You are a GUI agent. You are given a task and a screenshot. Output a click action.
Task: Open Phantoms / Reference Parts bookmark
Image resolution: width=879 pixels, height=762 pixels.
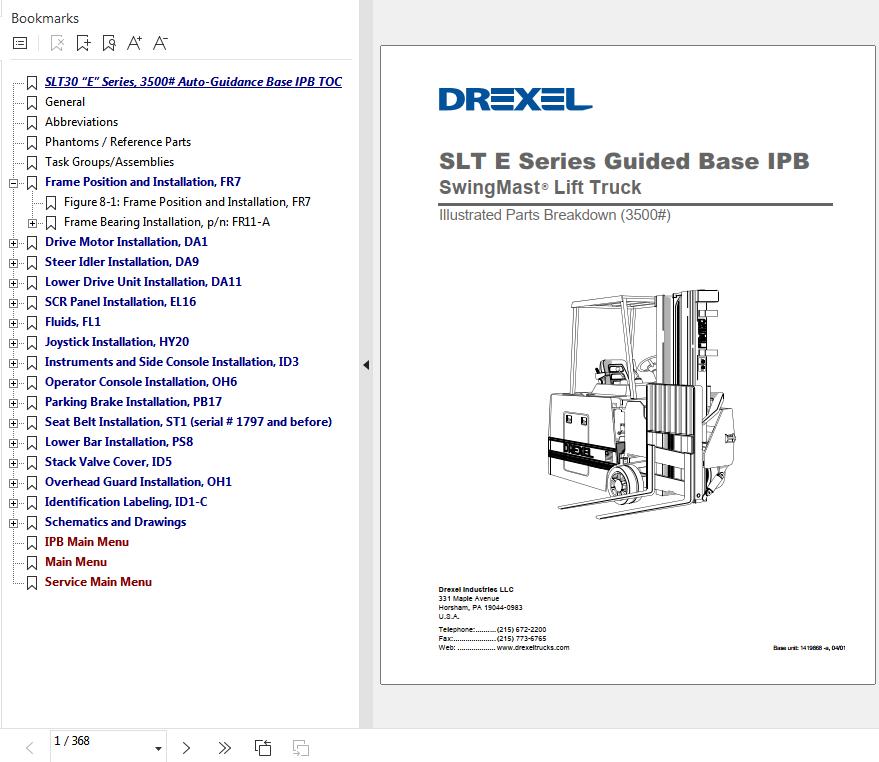coord(118,142)
